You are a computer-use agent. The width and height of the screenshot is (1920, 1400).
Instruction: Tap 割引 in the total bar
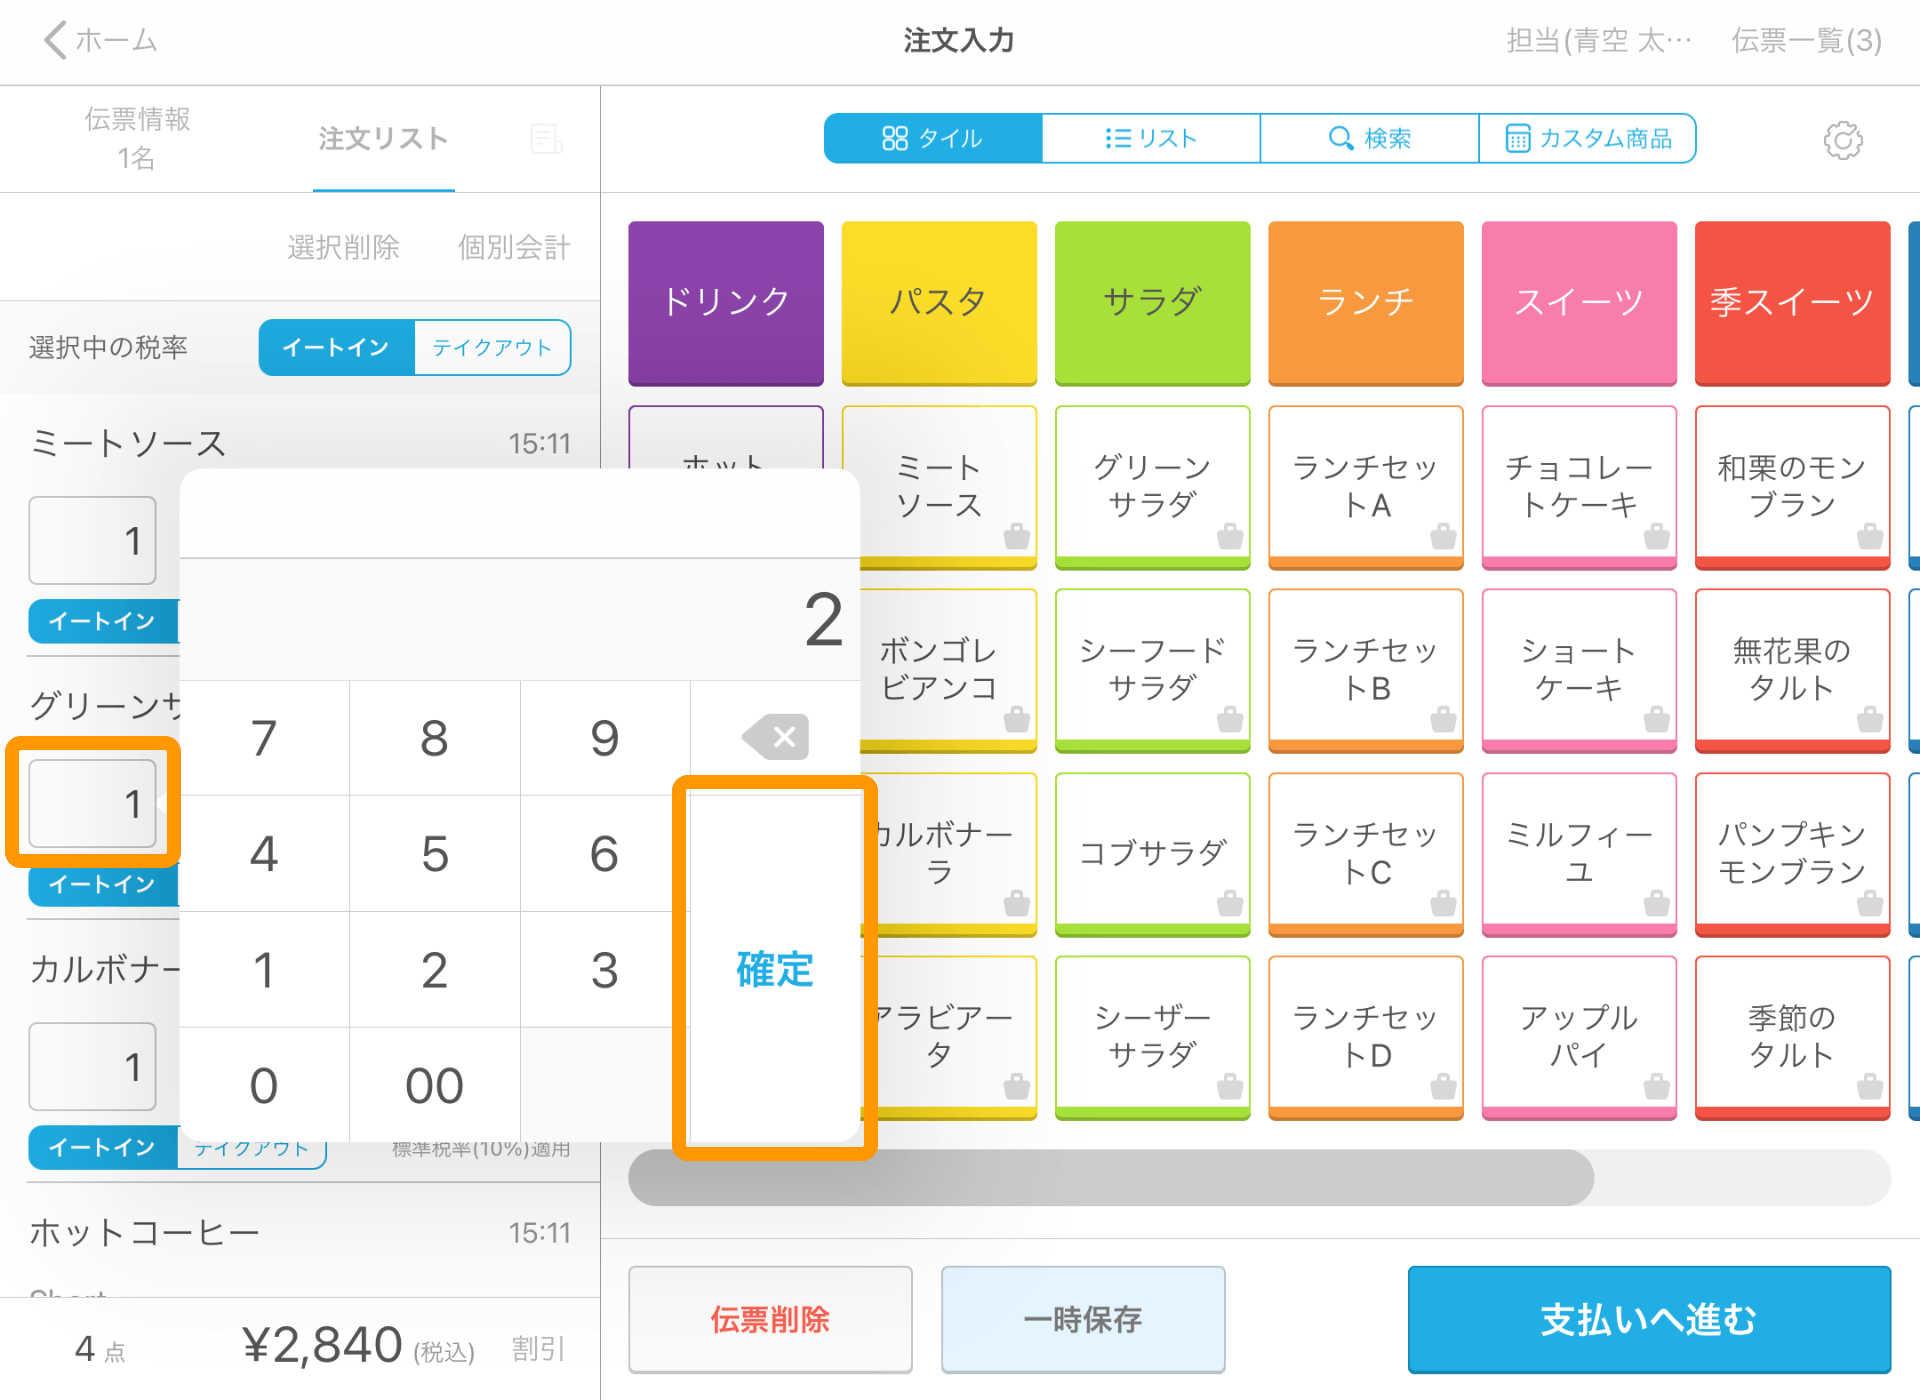click(x=538, y=1349)
